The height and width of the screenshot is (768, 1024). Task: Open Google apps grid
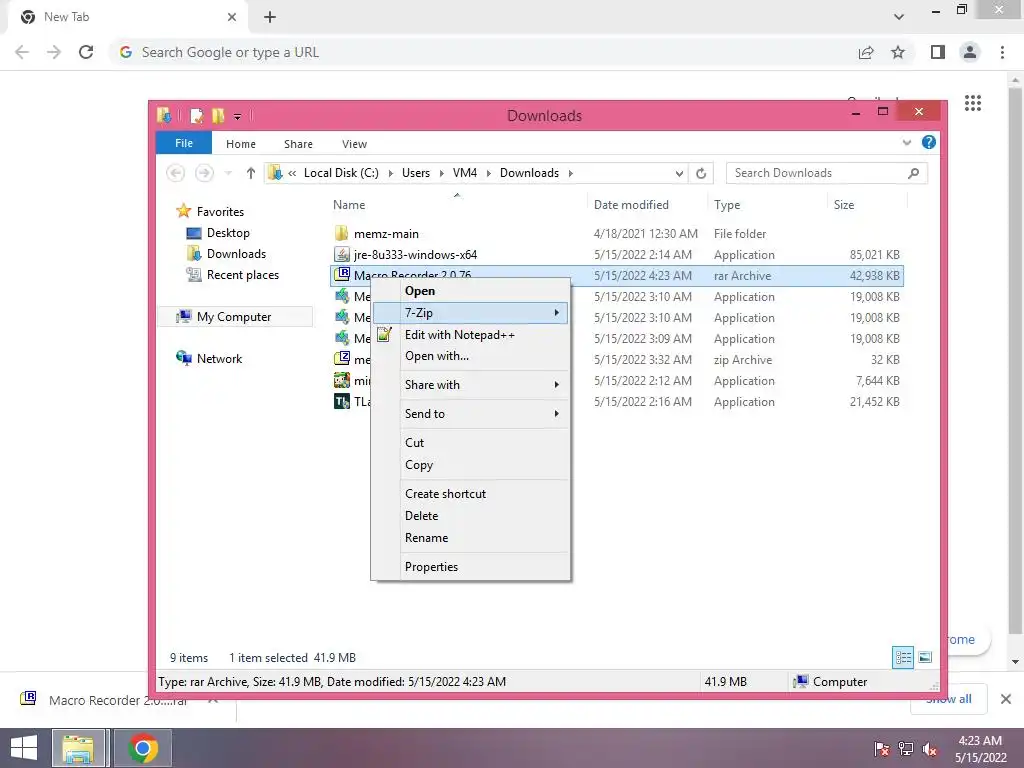972,103
